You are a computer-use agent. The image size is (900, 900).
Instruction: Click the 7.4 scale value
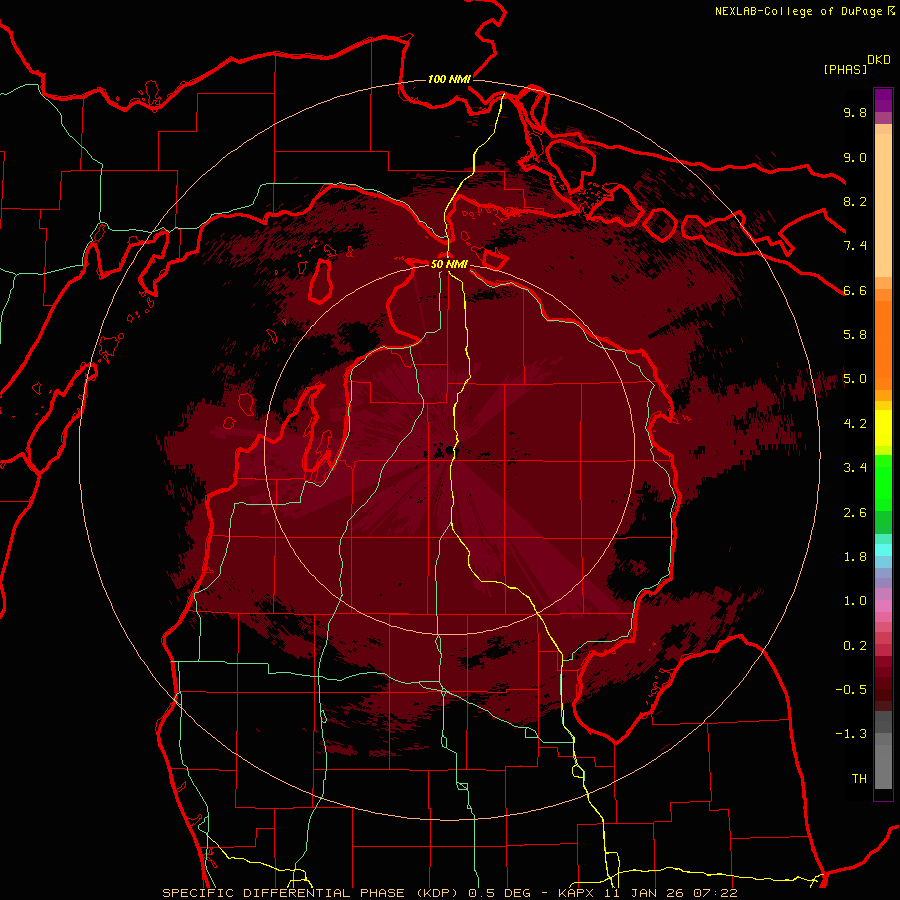coord(855,246)
